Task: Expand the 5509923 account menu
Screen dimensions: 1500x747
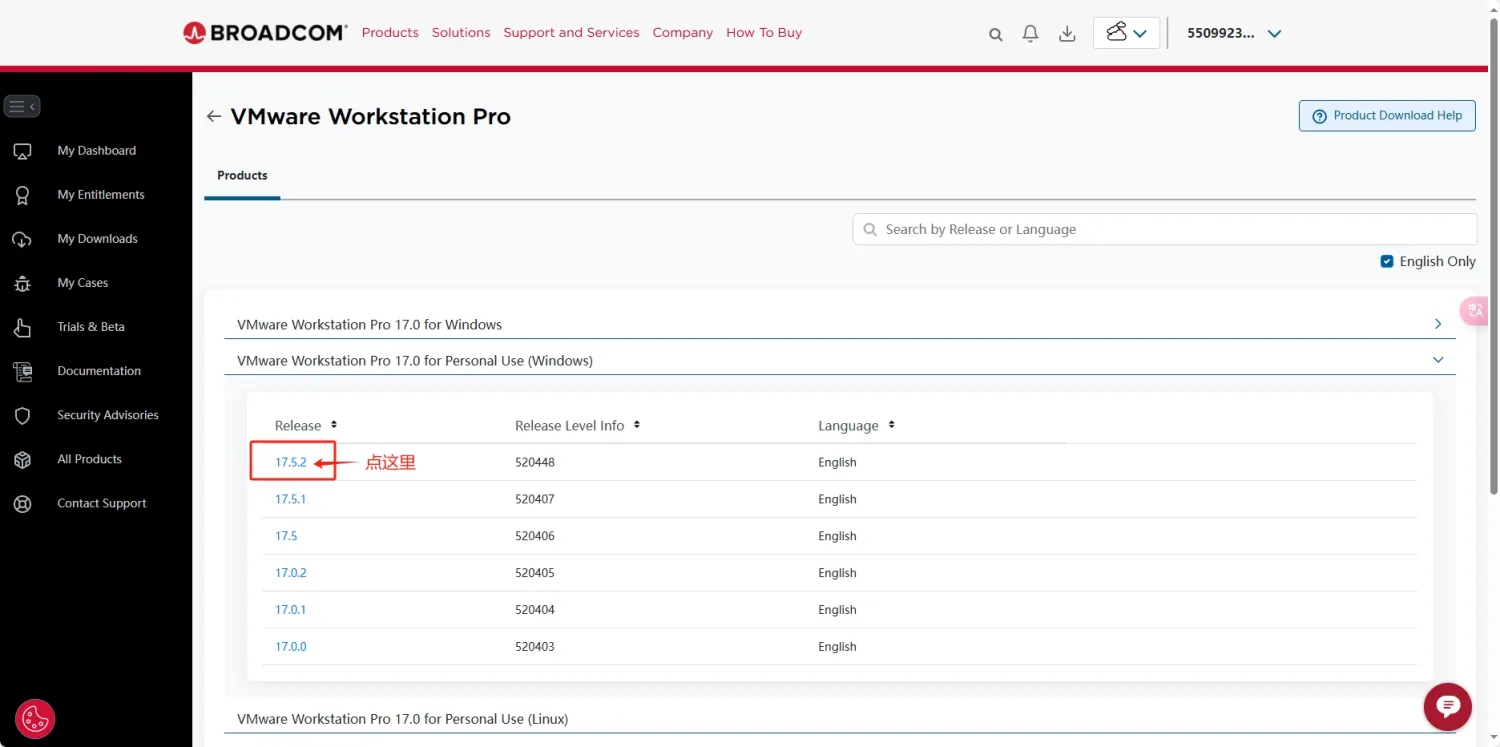Action: click(x=1234, y=33)
